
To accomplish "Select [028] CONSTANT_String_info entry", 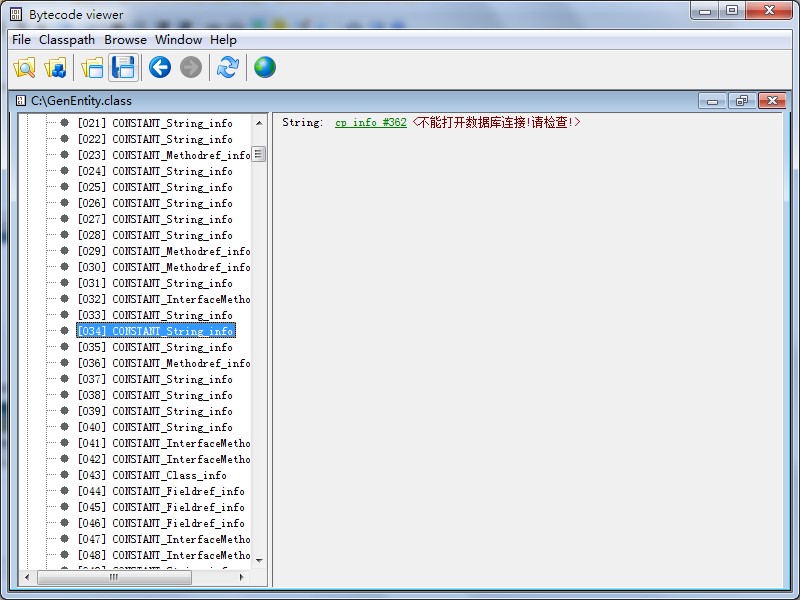I will 155,235.
